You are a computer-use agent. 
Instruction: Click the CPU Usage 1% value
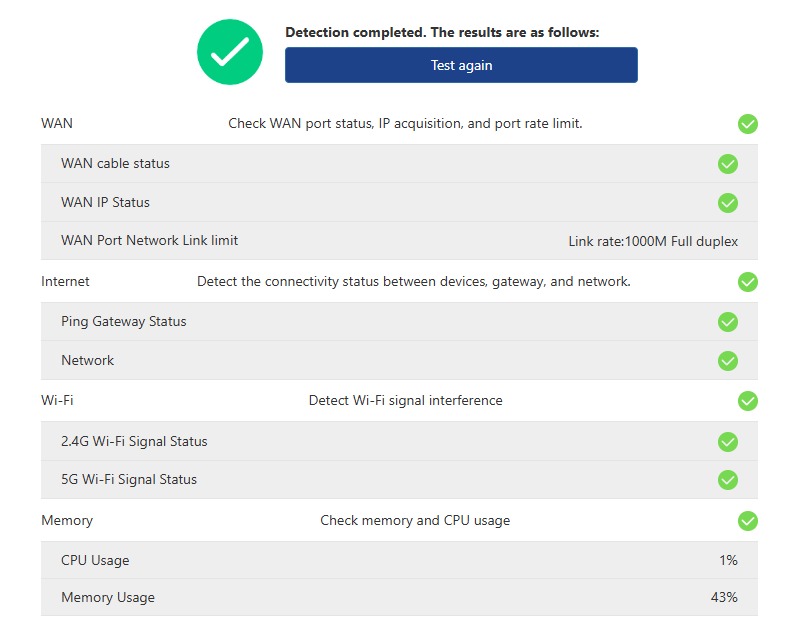point(728,561)
